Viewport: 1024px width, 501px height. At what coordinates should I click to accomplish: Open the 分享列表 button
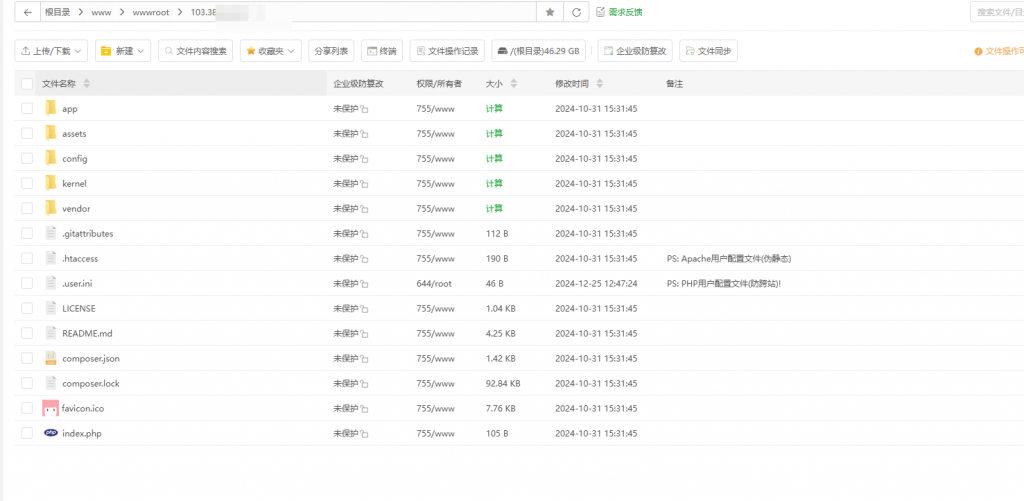tap(331, 51)
